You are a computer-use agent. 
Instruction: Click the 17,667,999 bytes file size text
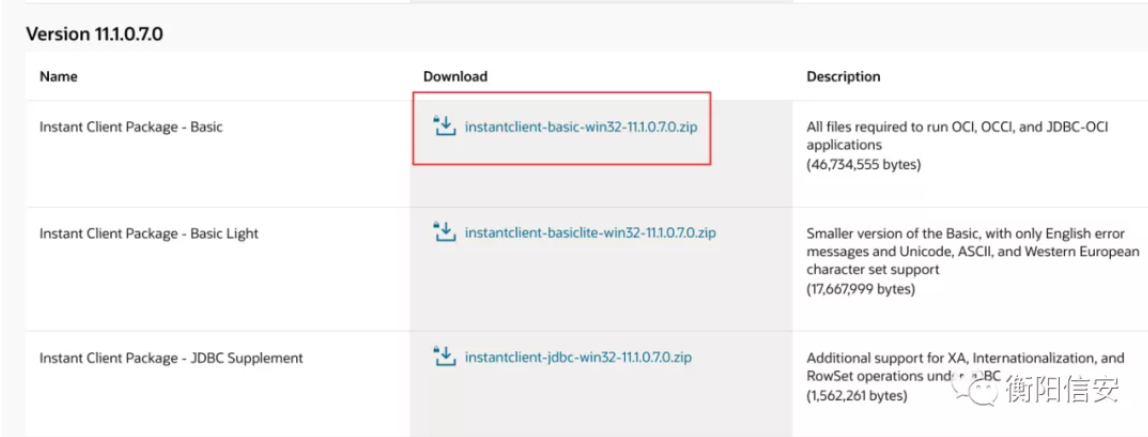click(x=861, y=290)
